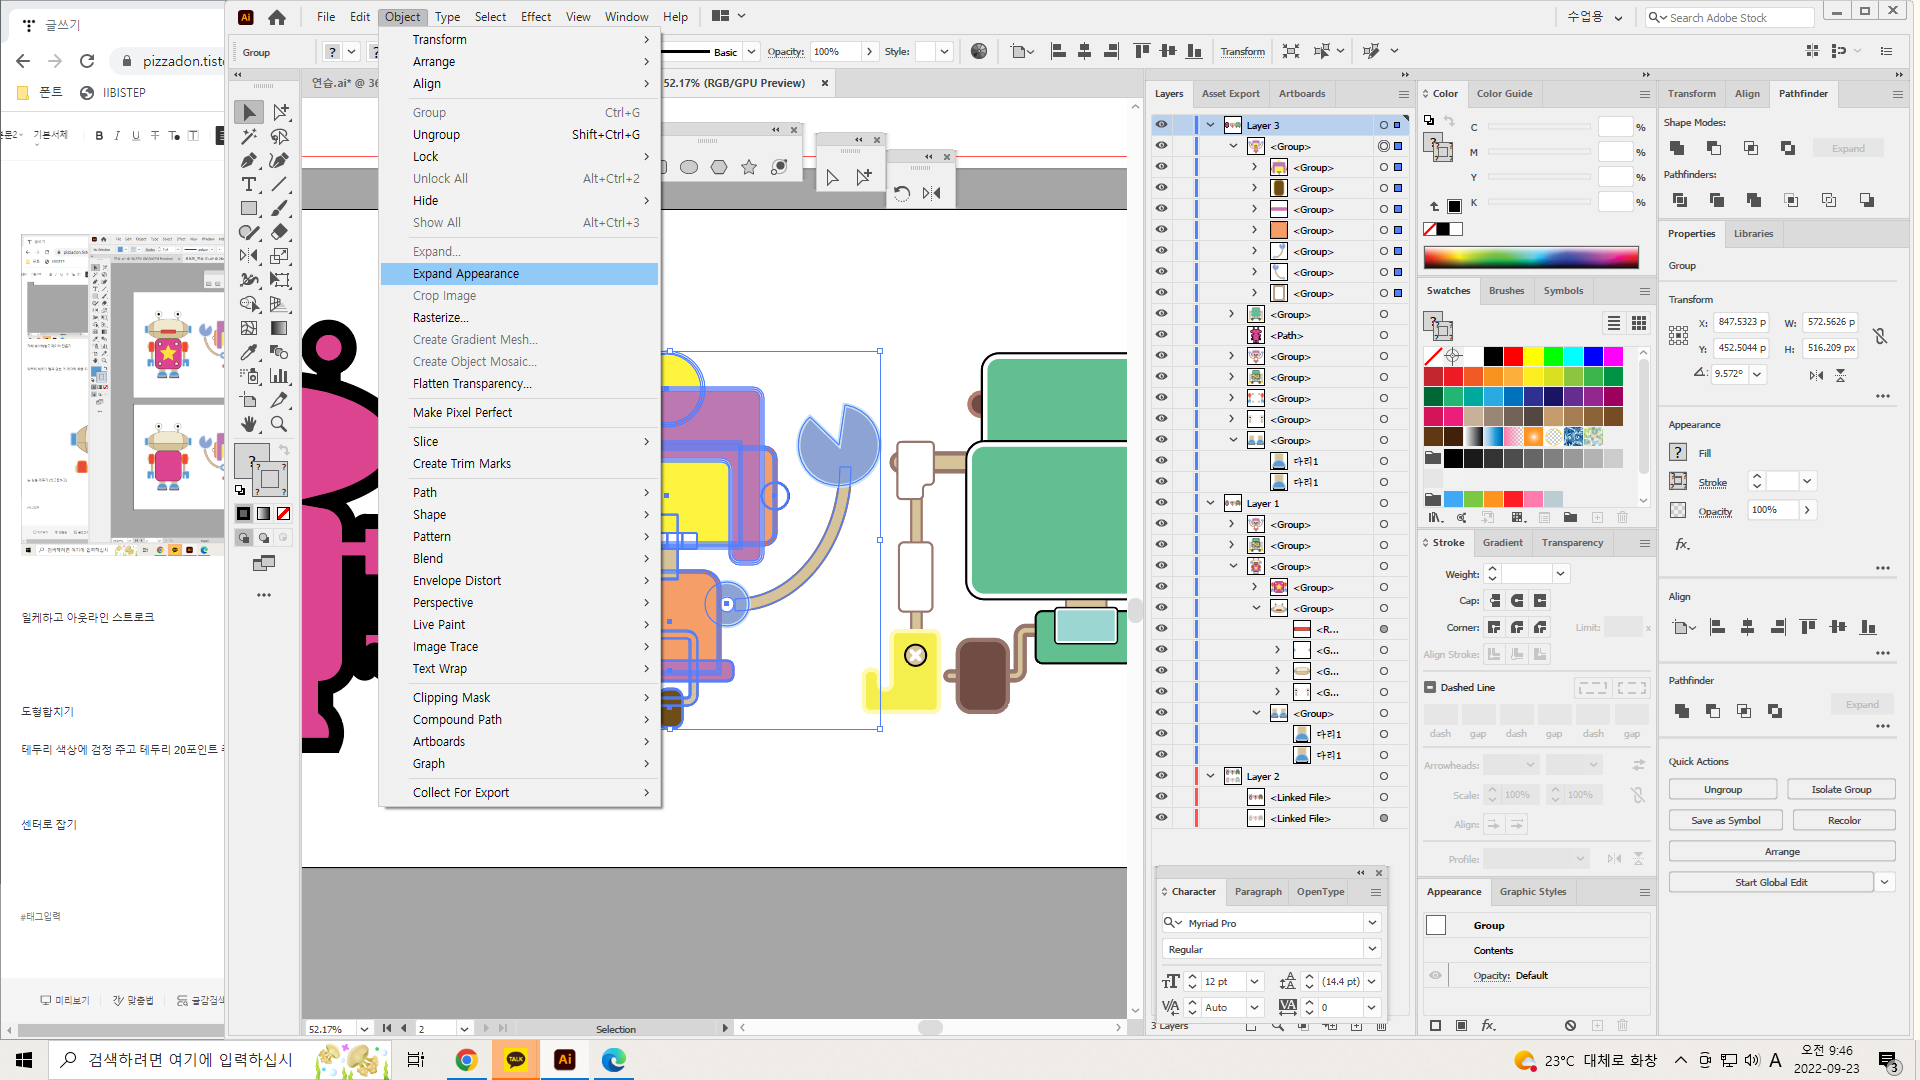Click the Arrange quick action button
The image size is (1920, 1080).
point(1782,852)
